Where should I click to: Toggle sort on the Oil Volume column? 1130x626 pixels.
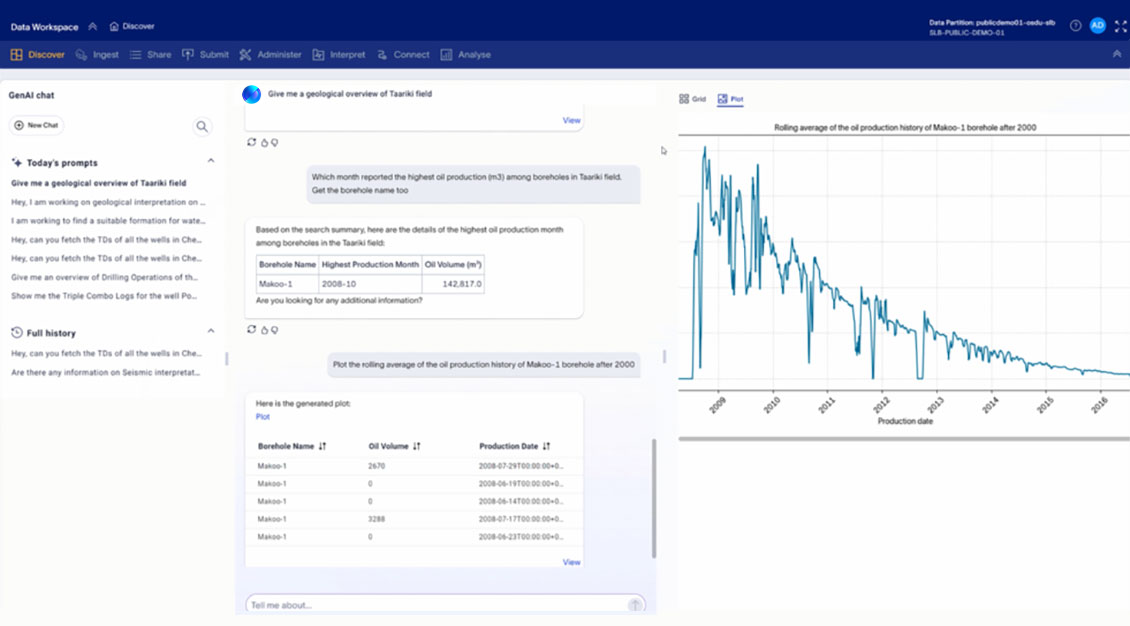(x=416, y=445)
